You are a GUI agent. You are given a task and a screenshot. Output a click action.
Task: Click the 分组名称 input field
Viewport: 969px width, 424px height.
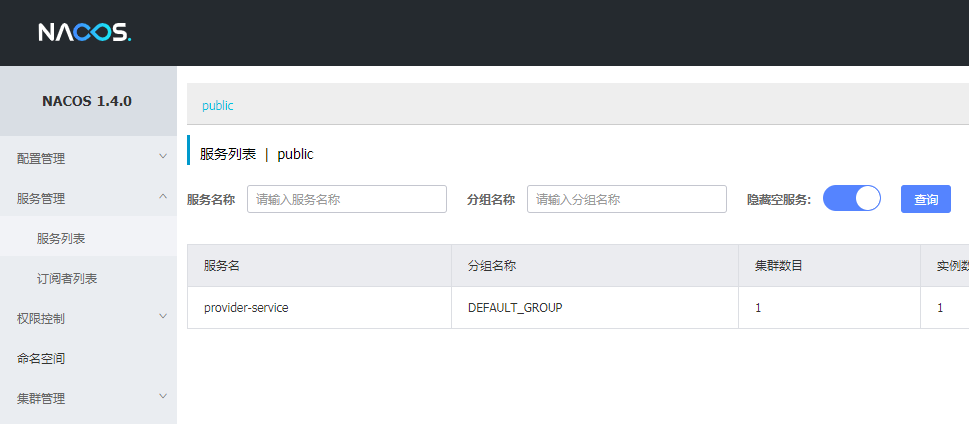click(627, 199)
